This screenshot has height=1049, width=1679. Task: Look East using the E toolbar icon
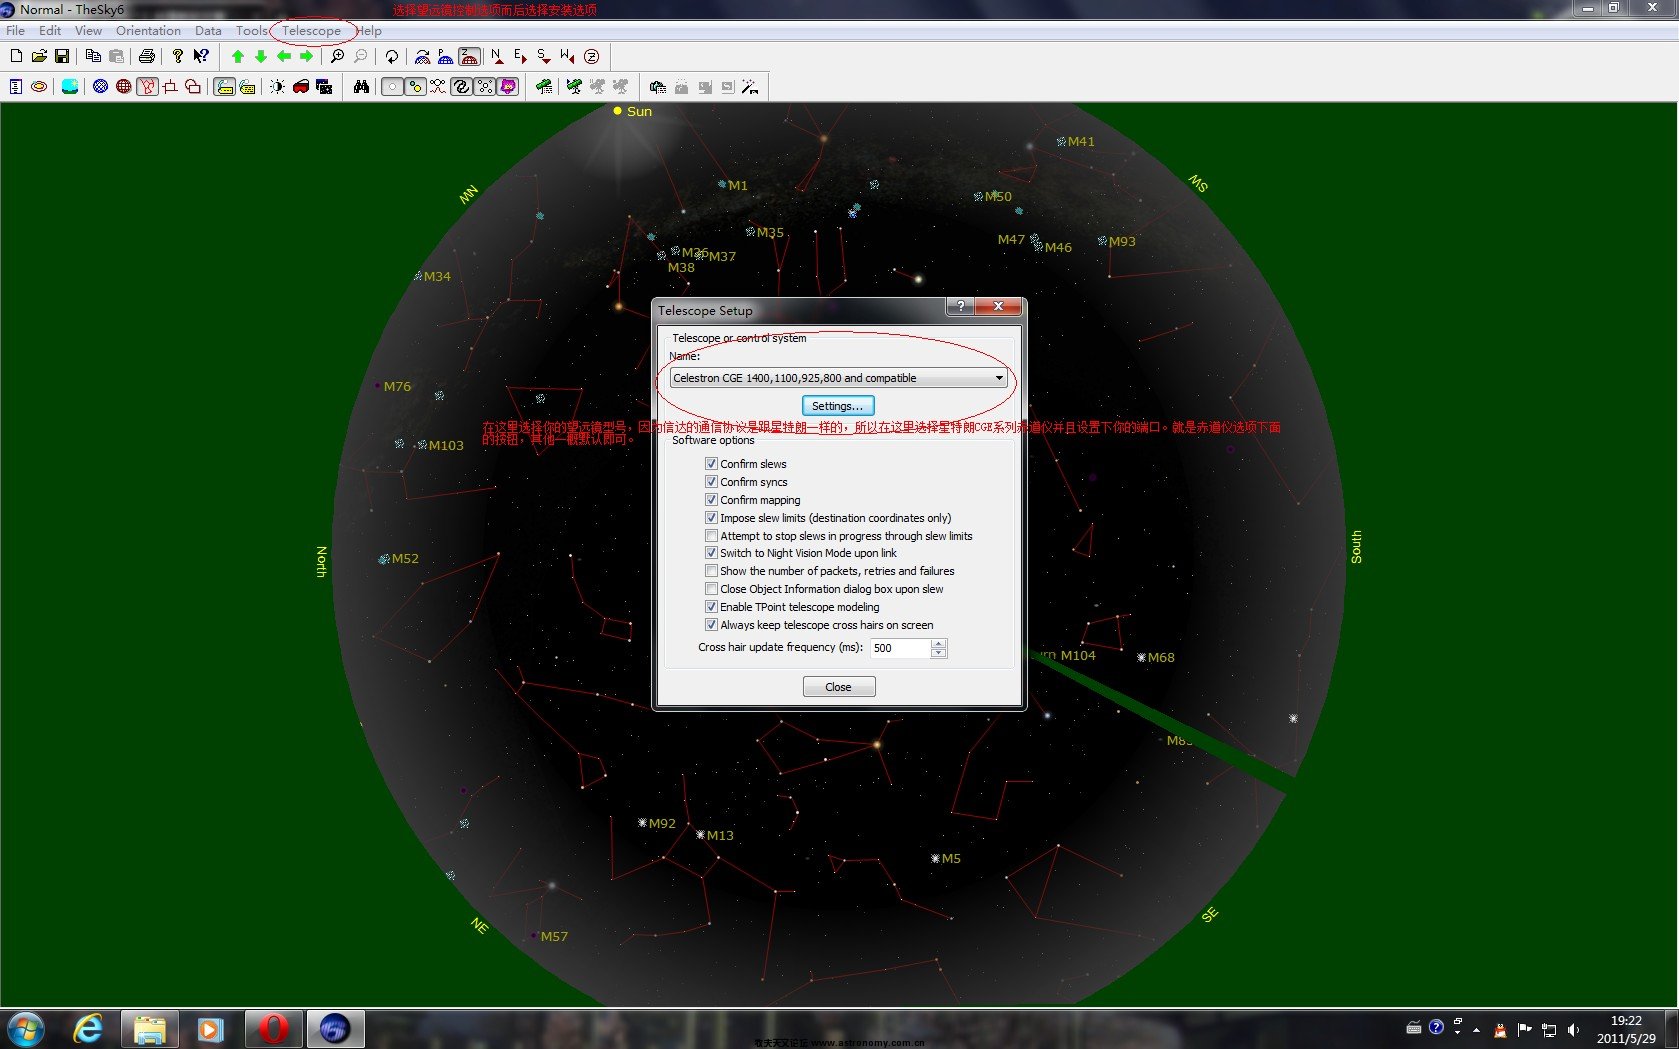(x=520, y=56)
